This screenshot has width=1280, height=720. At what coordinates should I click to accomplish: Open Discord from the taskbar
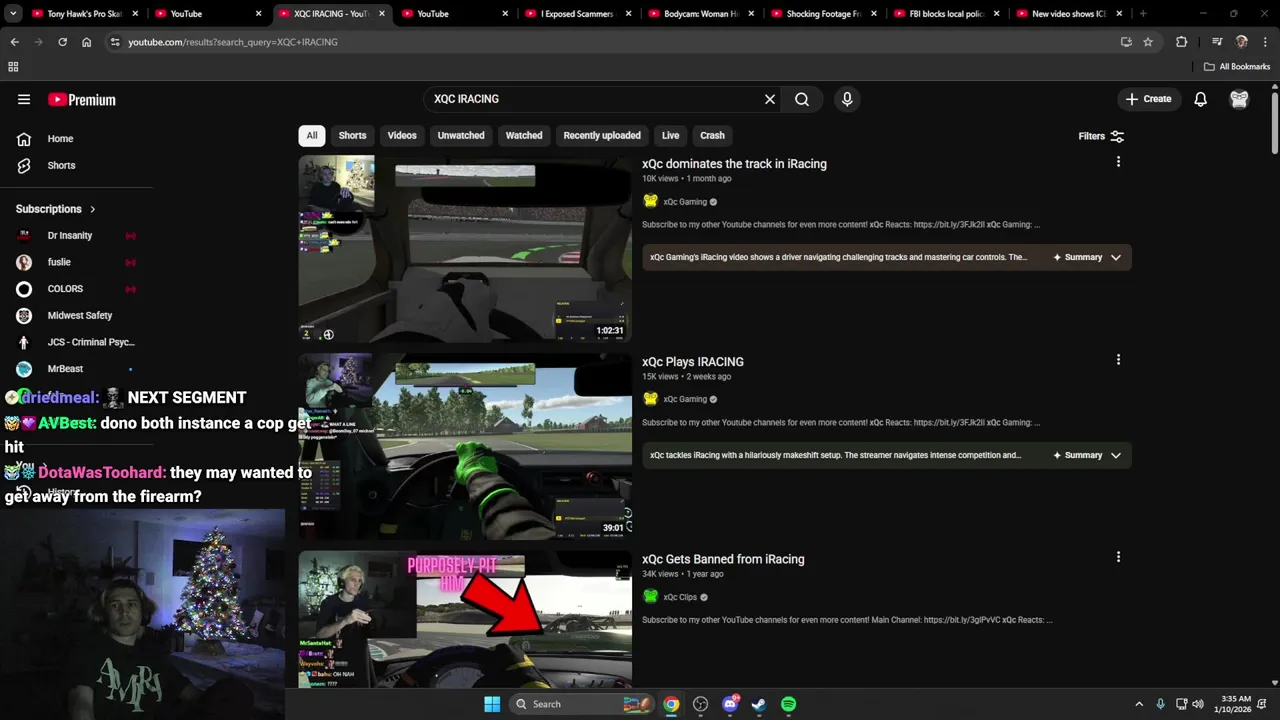[731, 704]
